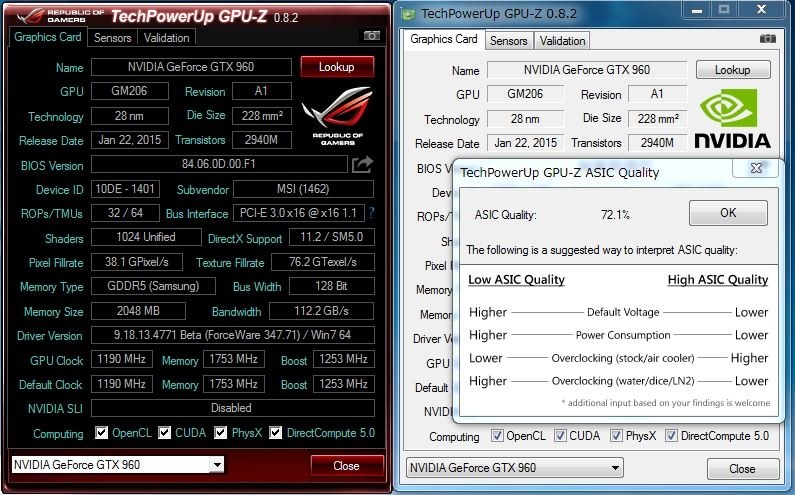Click the Bus Interface value PCI-E 3.0 x16

point(299,213)
